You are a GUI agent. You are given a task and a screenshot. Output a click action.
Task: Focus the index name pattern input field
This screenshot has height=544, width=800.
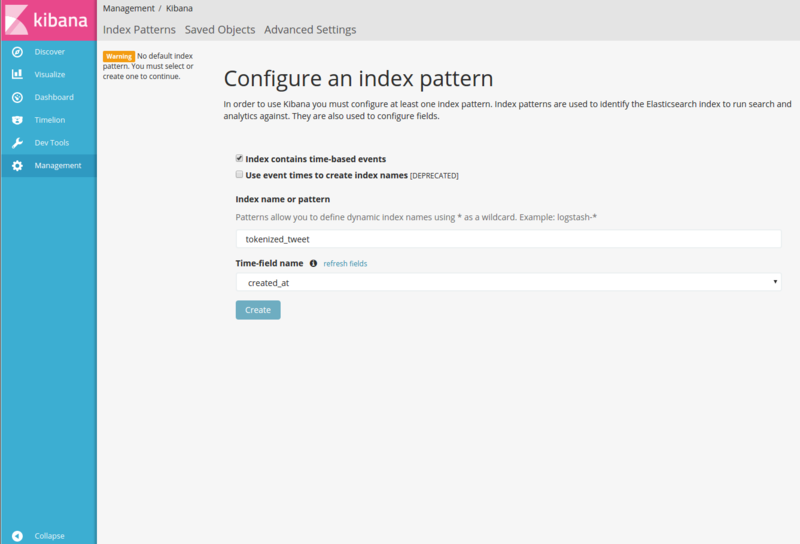click(x=509, y=239)
